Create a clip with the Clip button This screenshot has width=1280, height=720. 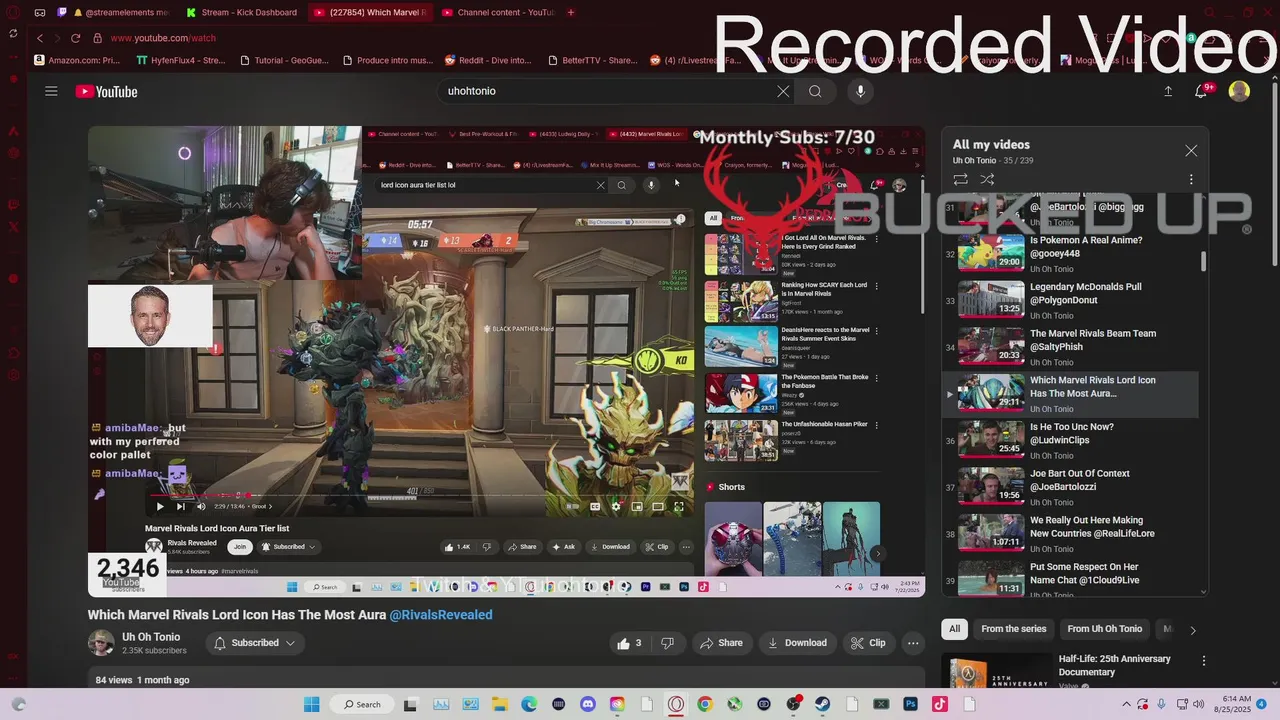pyautogui.click(x=868, y=643)
